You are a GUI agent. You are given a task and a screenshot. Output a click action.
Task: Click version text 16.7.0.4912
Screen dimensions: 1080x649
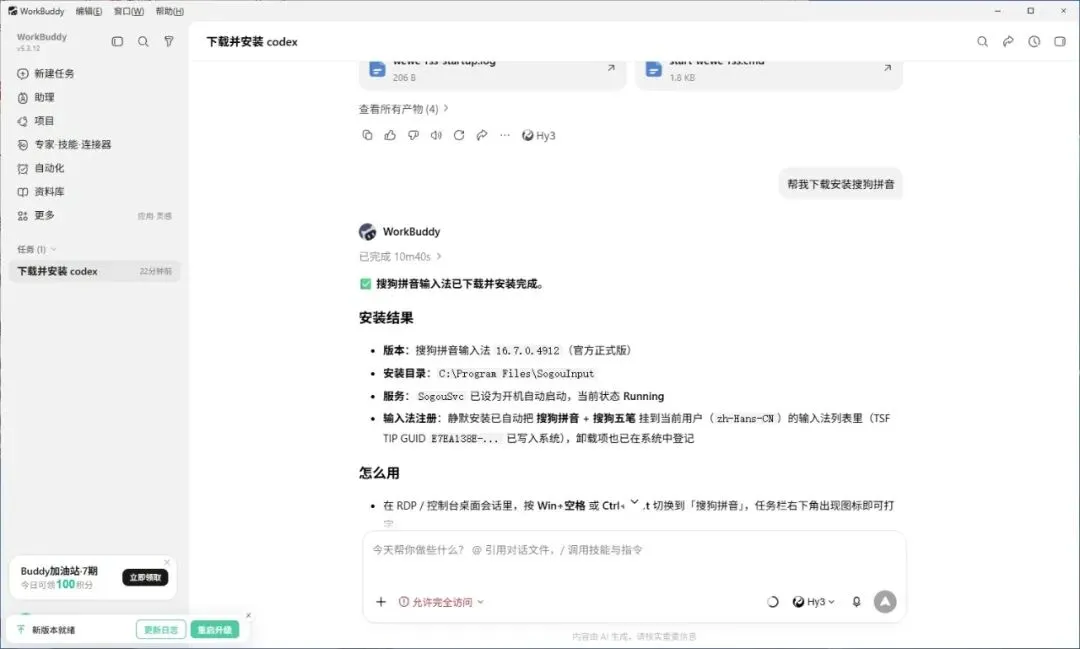tap(528, 350)
